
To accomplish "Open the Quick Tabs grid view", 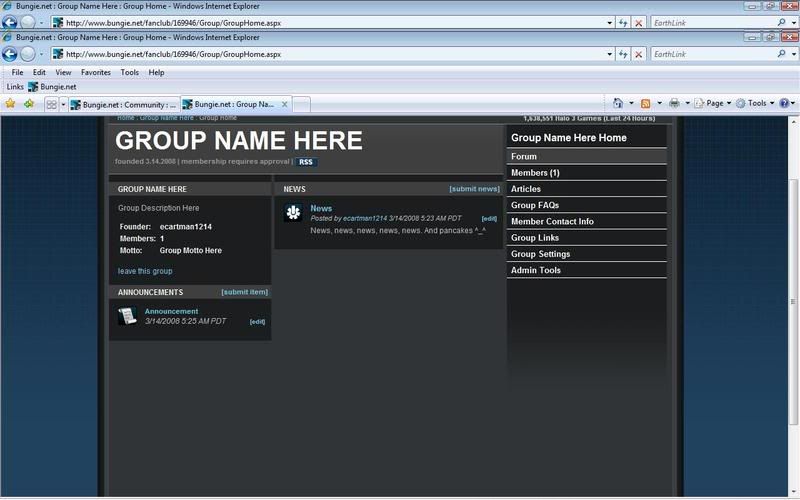I will pos(51,104).
